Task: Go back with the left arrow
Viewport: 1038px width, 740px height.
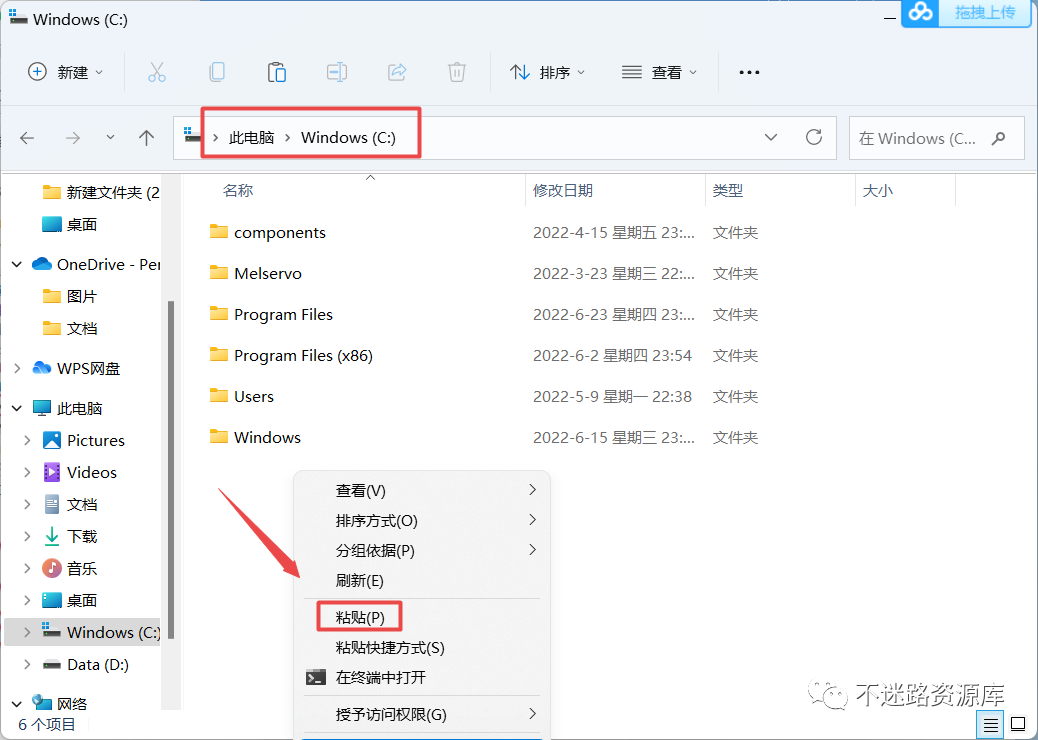Action: pos(27,138)
